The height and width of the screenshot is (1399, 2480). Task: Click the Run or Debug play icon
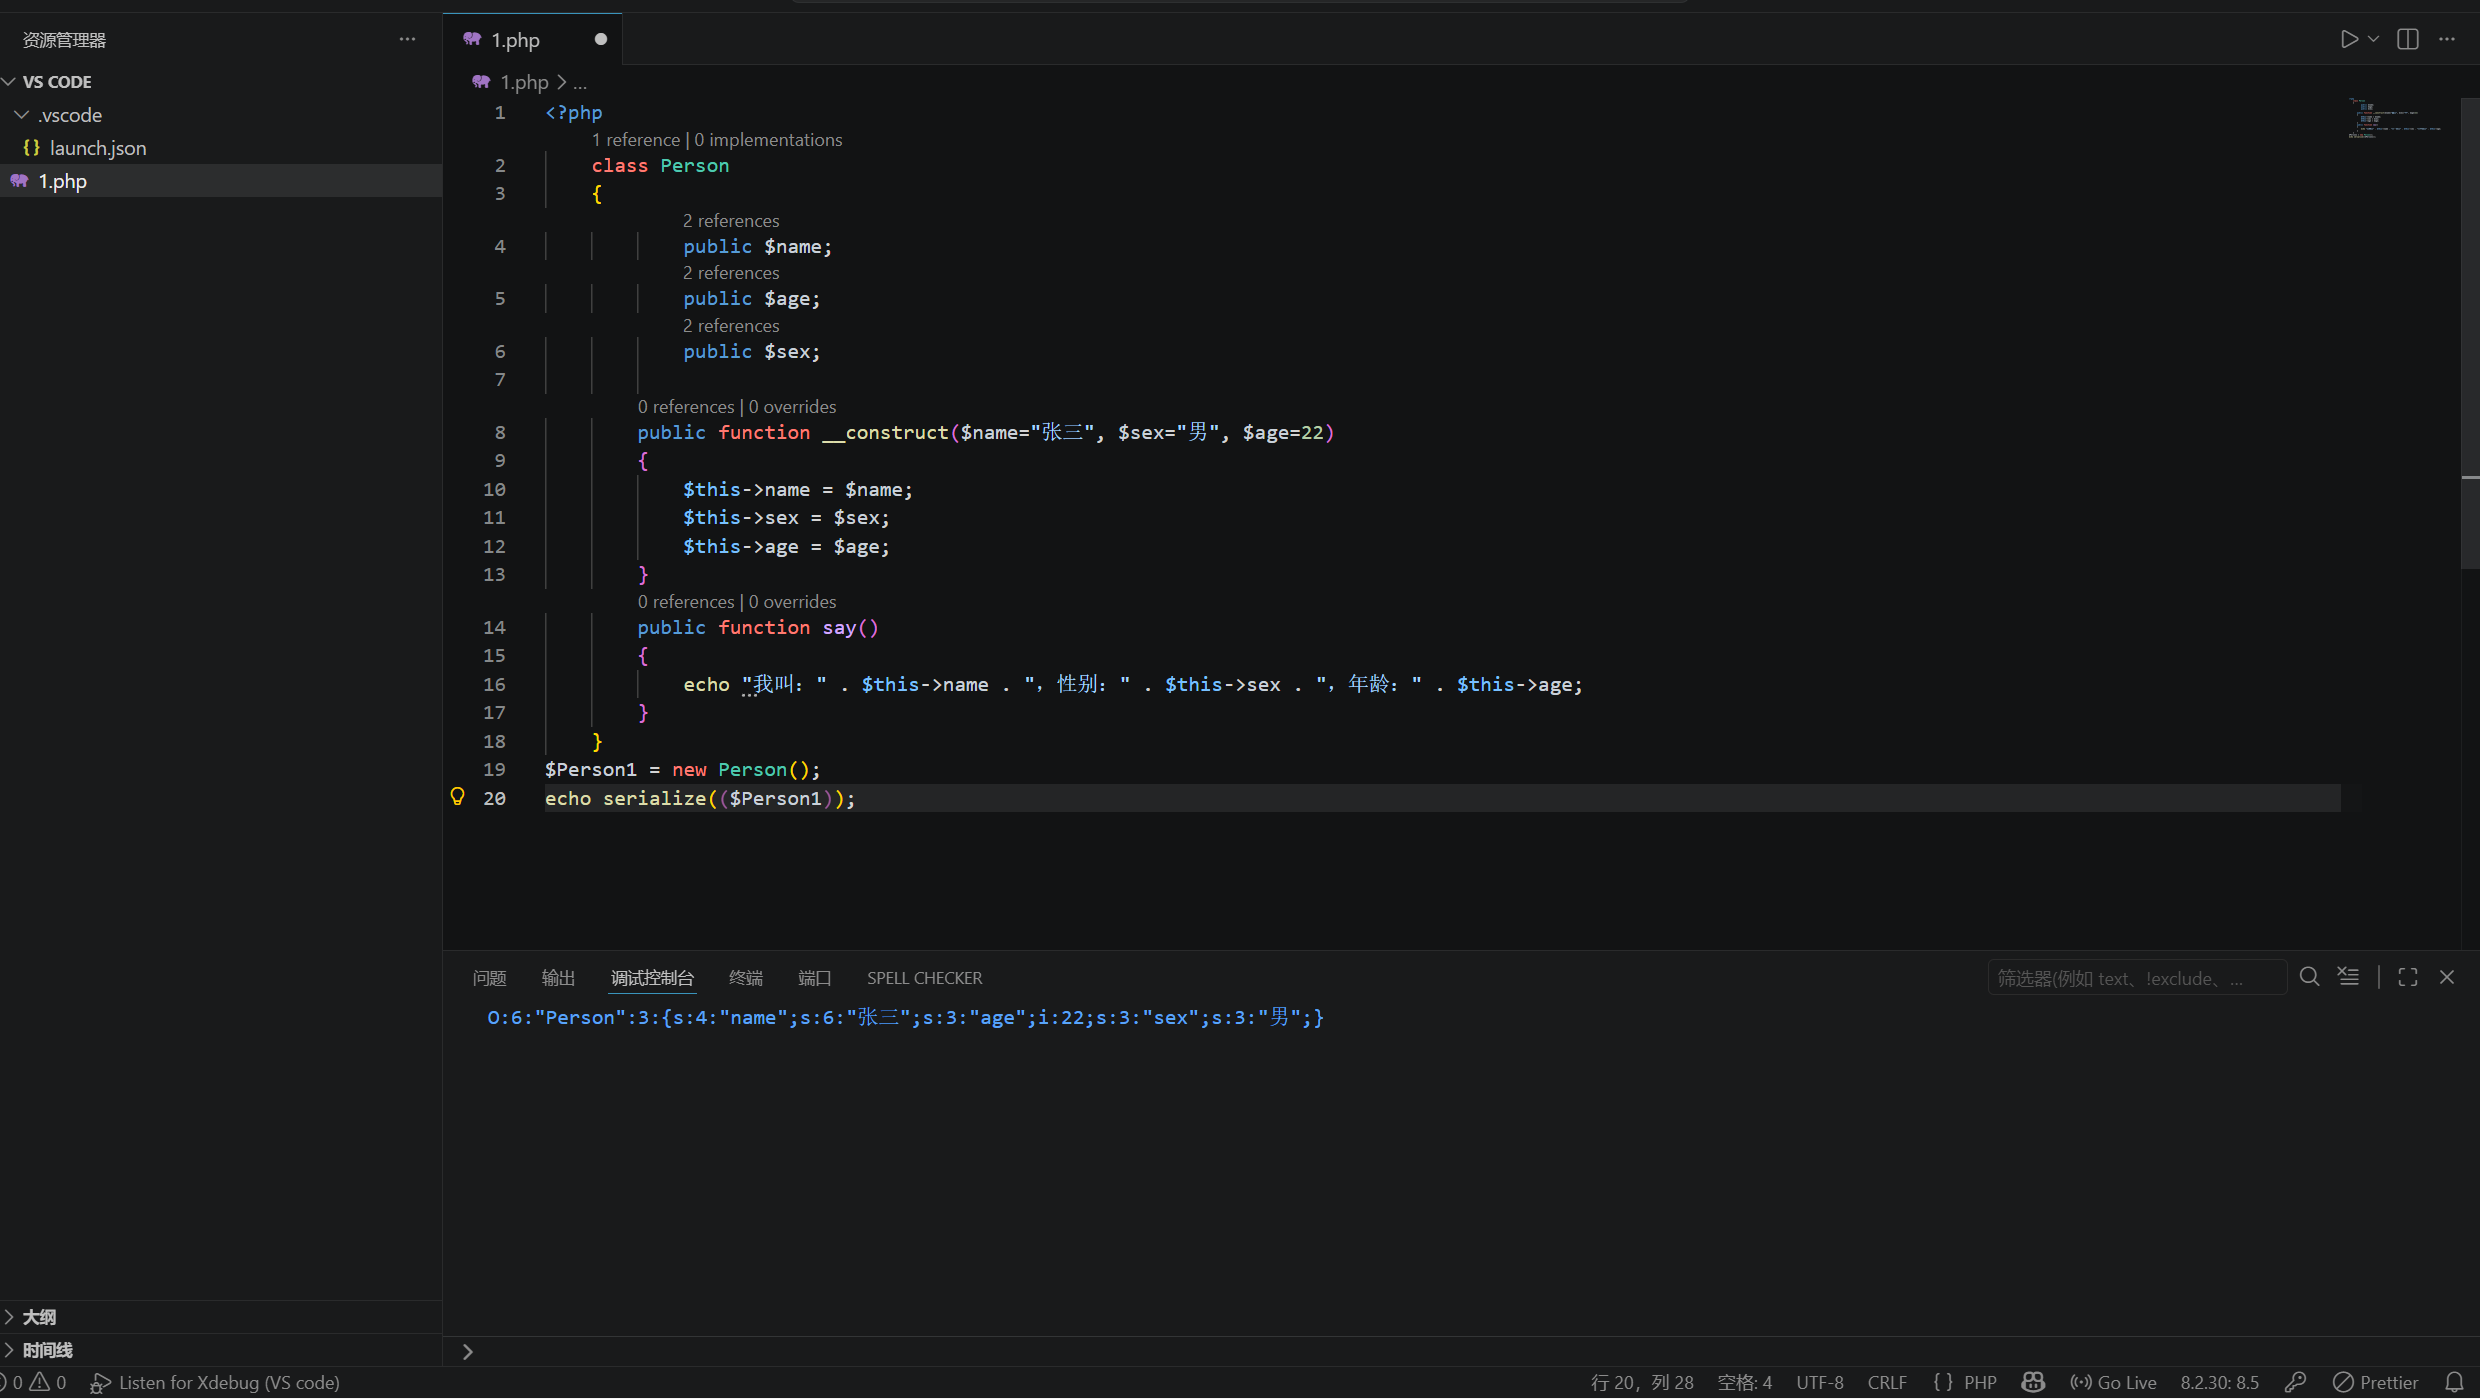(2348, 39)
